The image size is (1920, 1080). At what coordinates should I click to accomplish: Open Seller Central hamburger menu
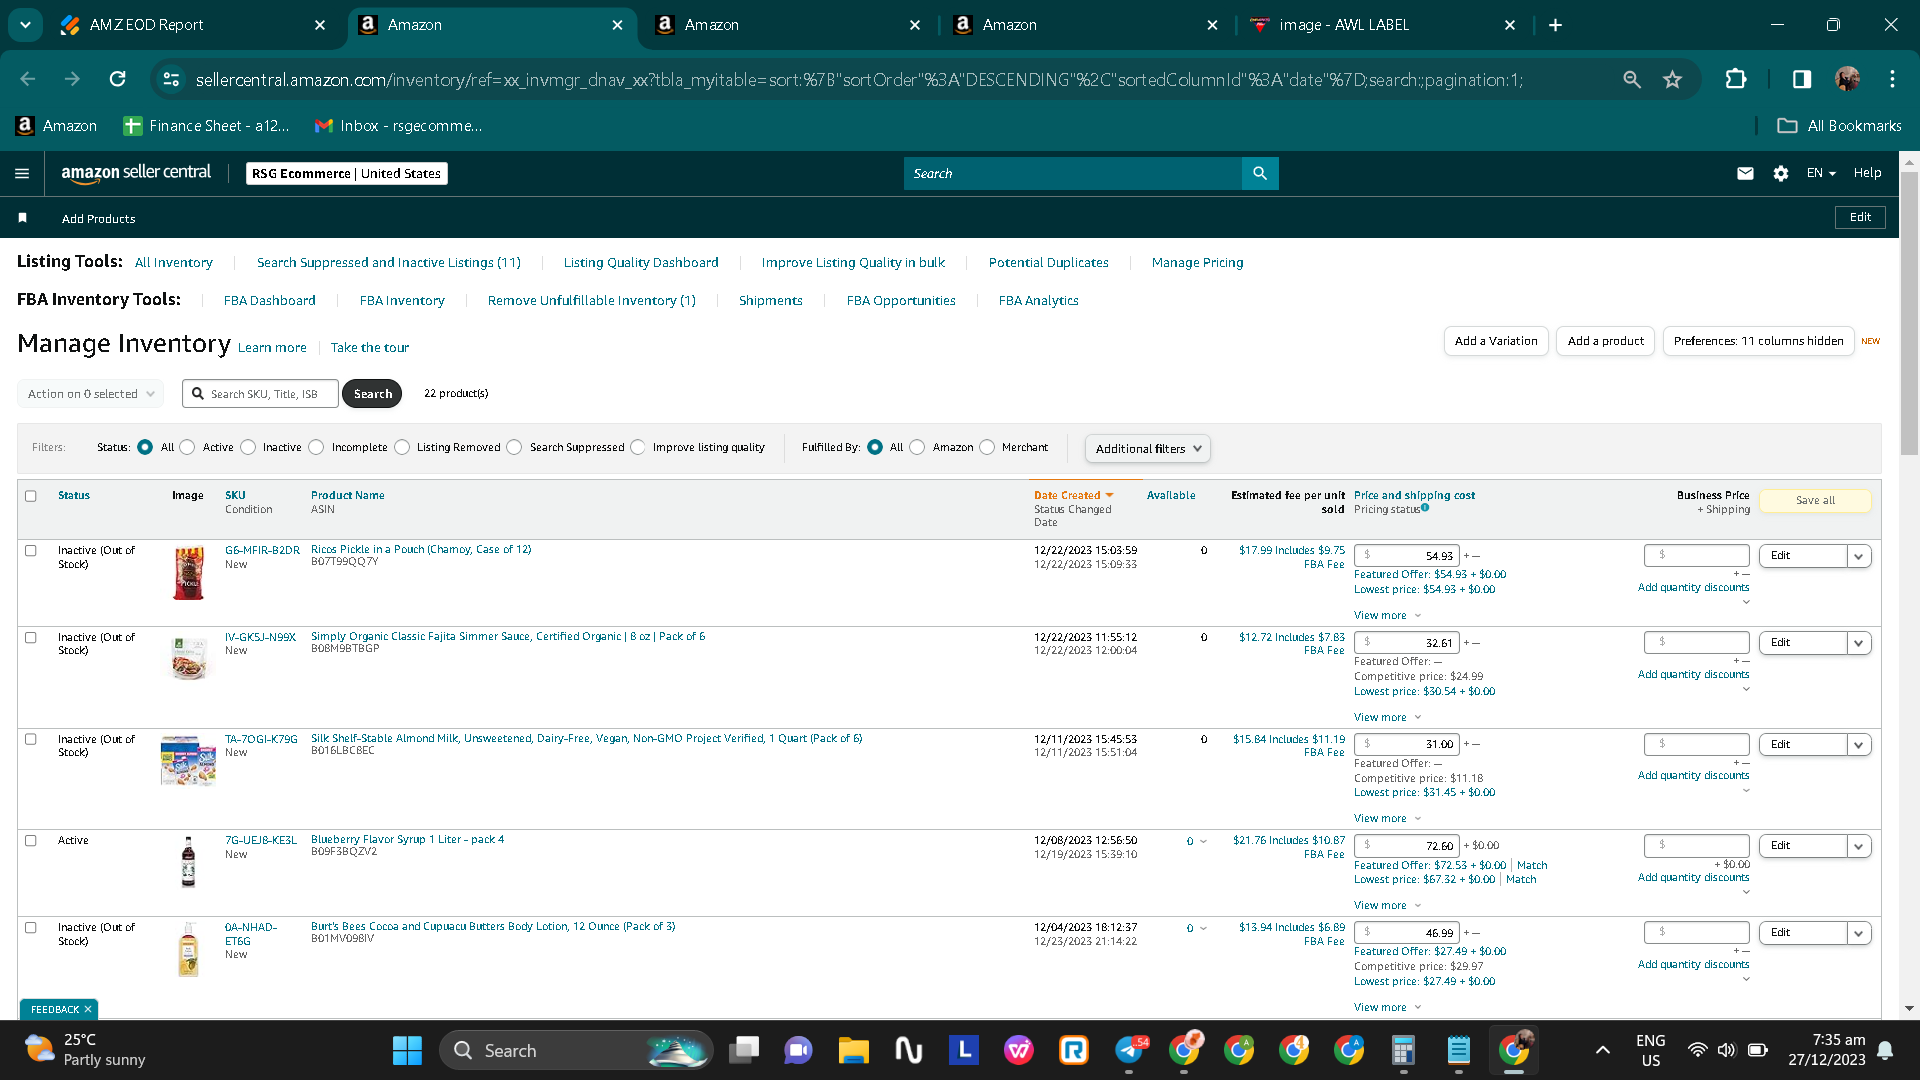[x=22, y=173]
